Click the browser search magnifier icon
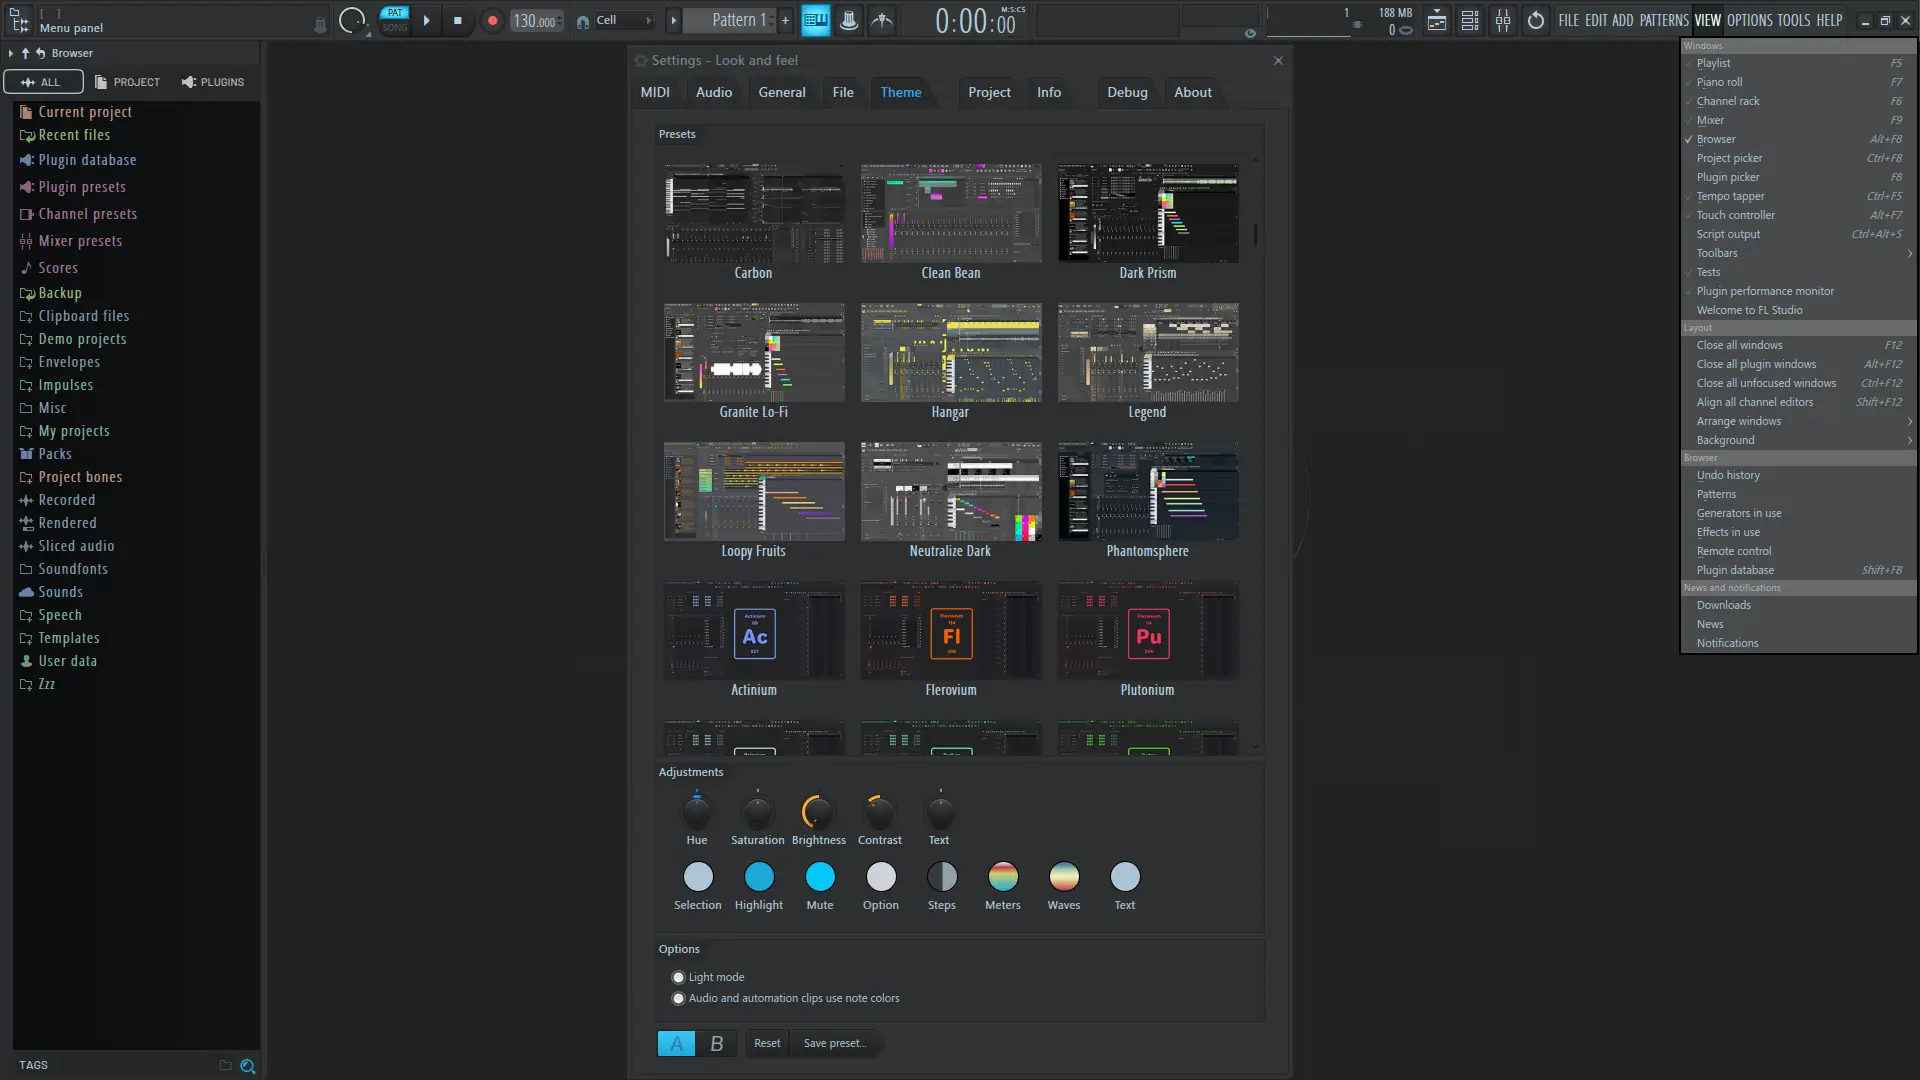The image size is (1920, 1080). (x=248, y=1066)
